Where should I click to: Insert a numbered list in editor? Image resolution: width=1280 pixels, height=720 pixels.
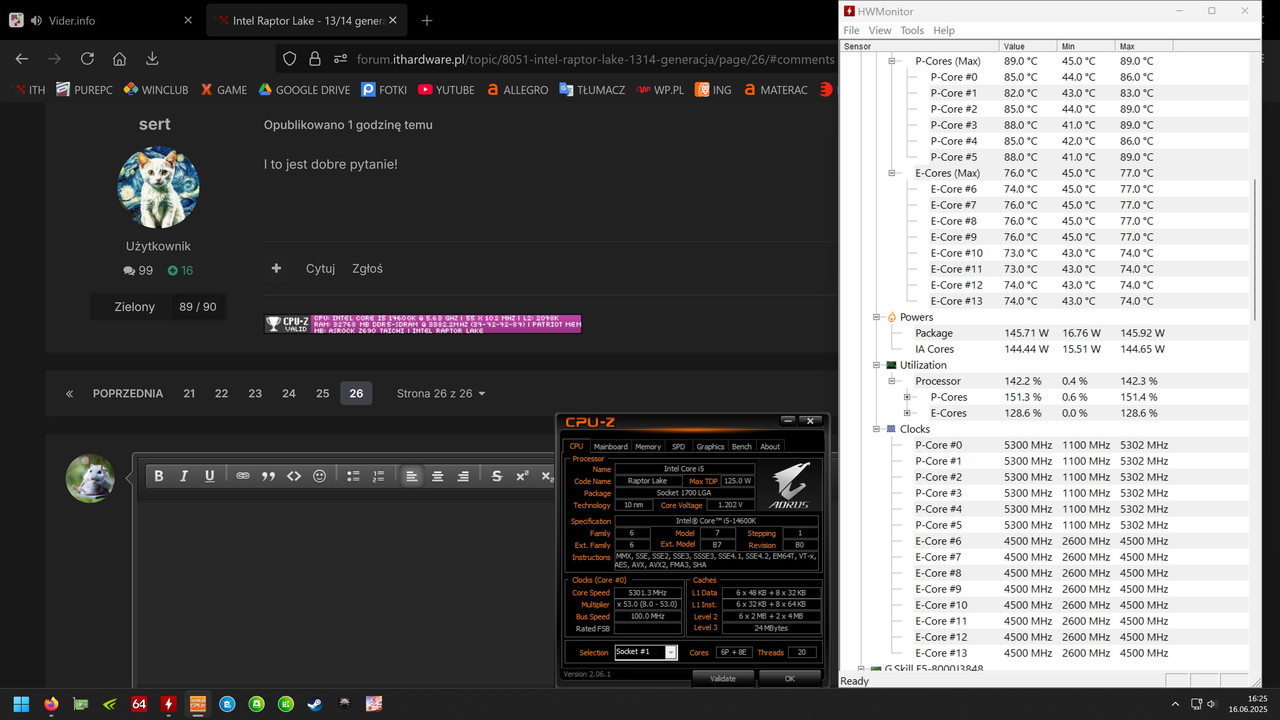(378, 476)
